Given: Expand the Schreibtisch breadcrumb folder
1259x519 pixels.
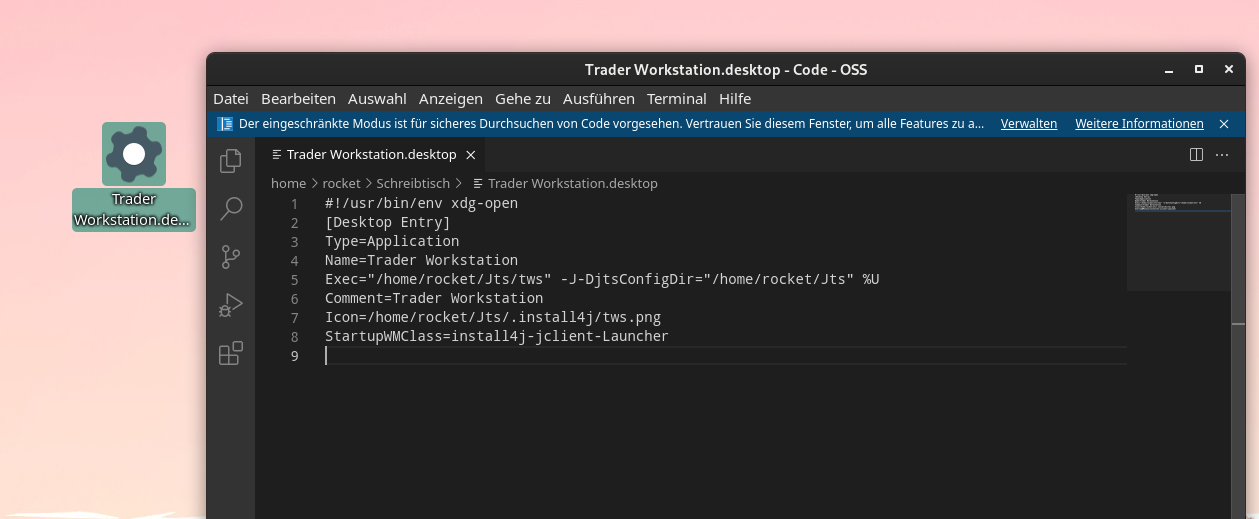Looking at the screenshot, I should coord(413,184).
